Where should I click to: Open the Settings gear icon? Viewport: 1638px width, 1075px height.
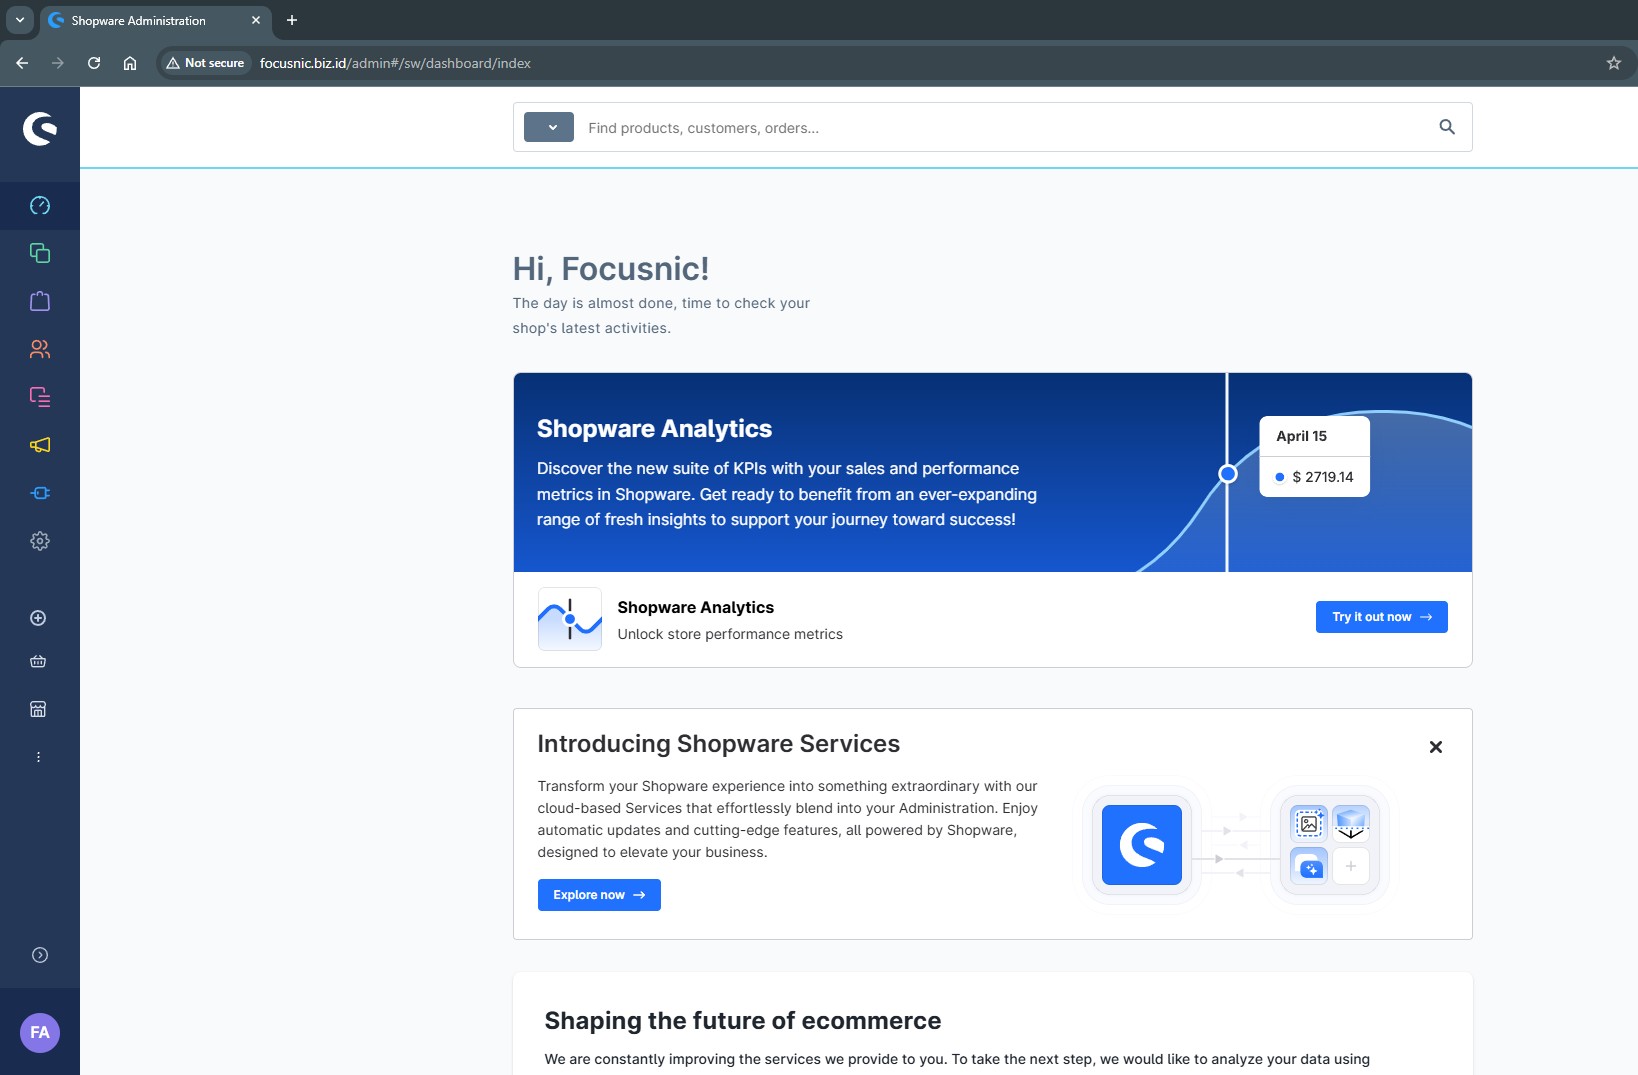click(x=40, y=541)
